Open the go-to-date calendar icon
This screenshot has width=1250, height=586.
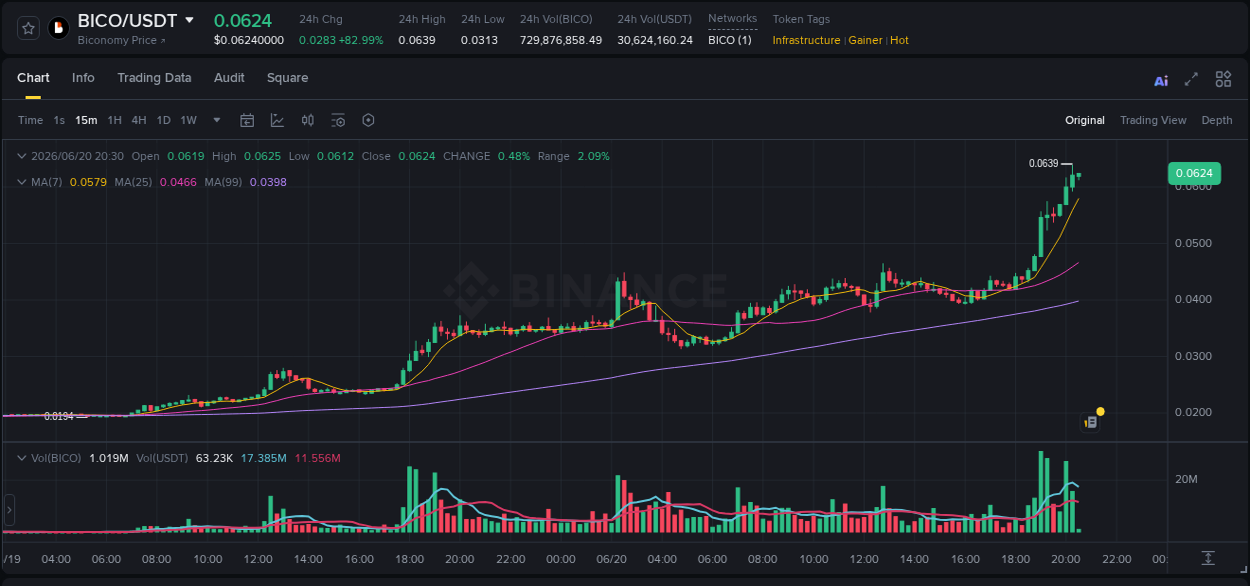247,120
